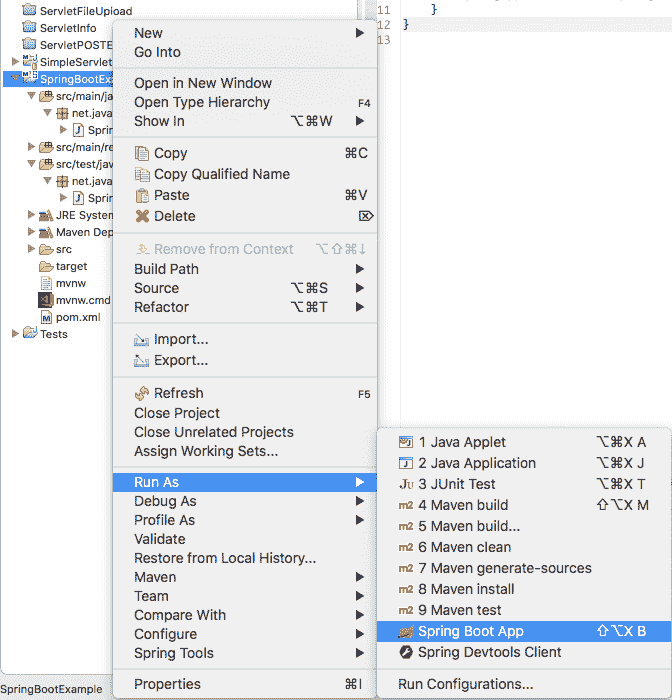Click the Copy icon in context menu
Viewport: 672px width, 700px height.
(142, 153)
